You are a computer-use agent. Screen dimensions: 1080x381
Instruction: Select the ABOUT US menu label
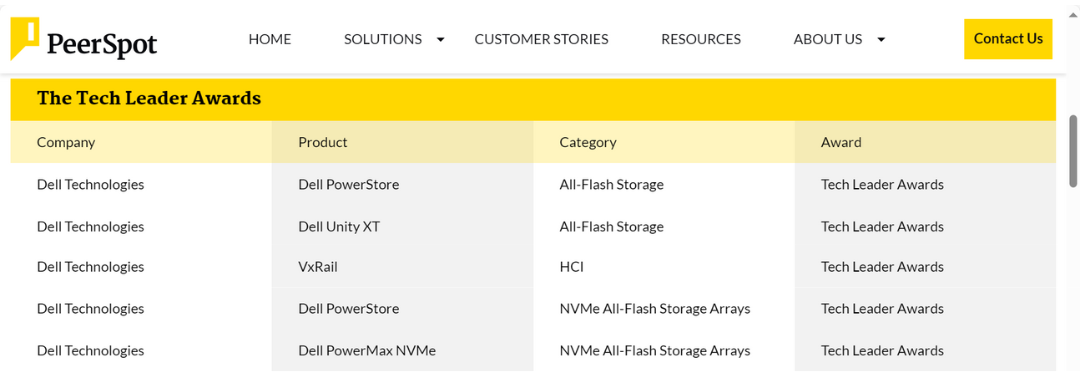(x=828, y=39)
